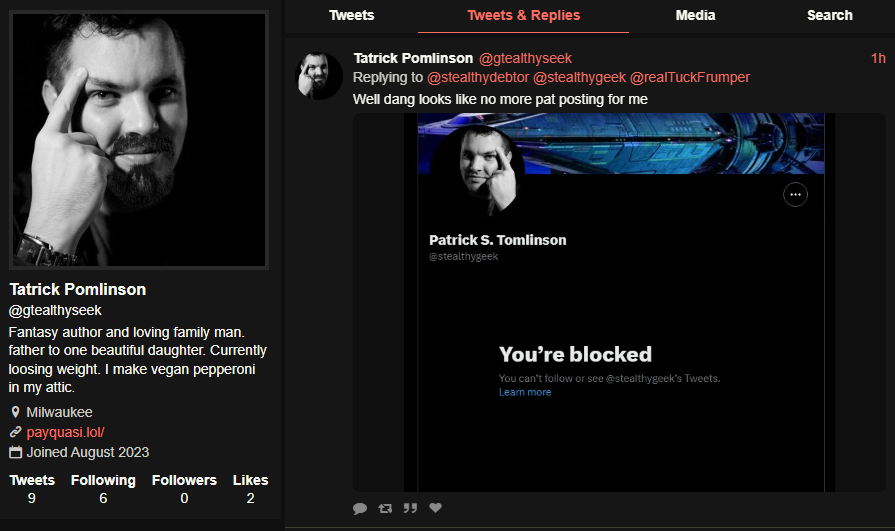895x531 pixels.
Task: Open the Tweets count of 9
Action: click(x=32, y=489)
